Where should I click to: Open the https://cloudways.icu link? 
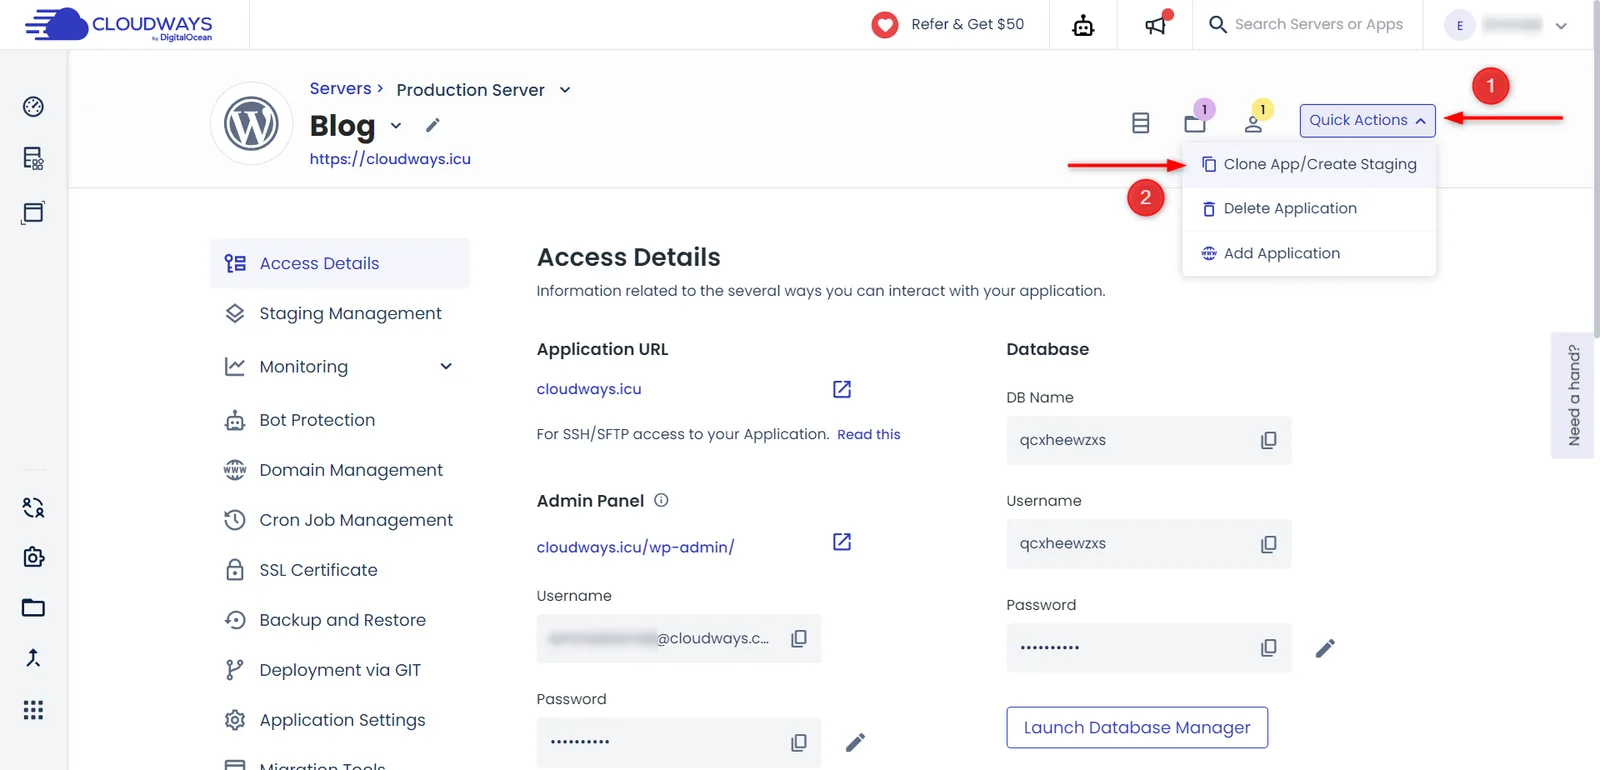click(x=390, y=159)
